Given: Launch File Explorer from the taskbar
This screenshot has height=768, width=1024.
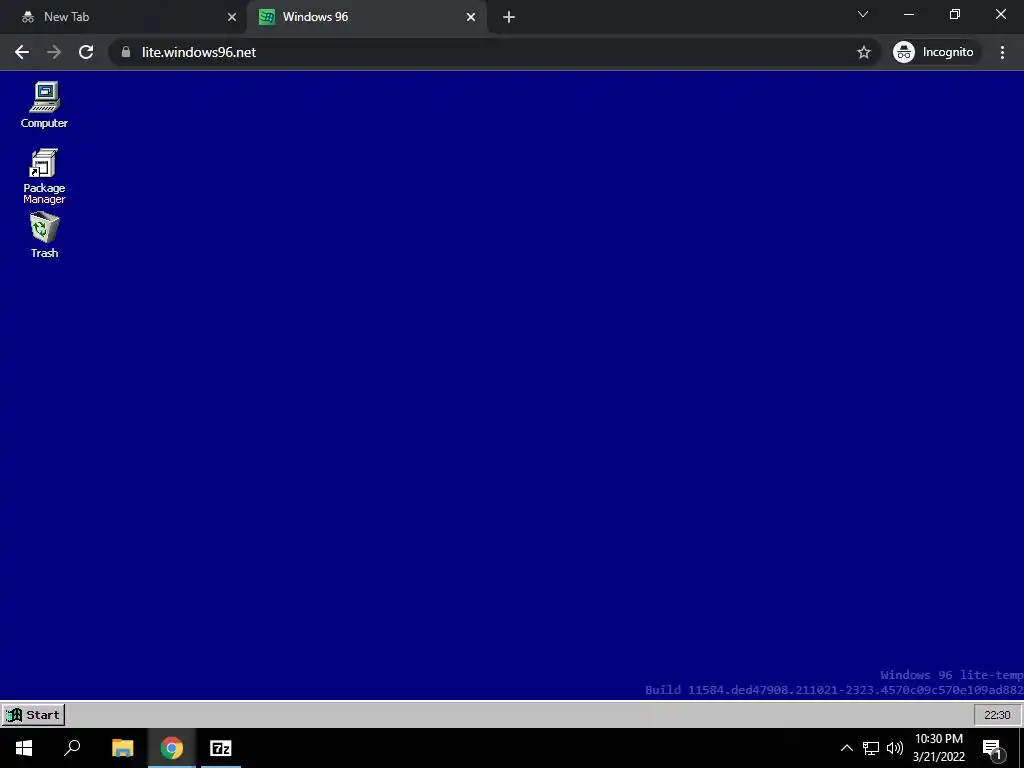Looking at the screenshot, I should pos(122,748).
